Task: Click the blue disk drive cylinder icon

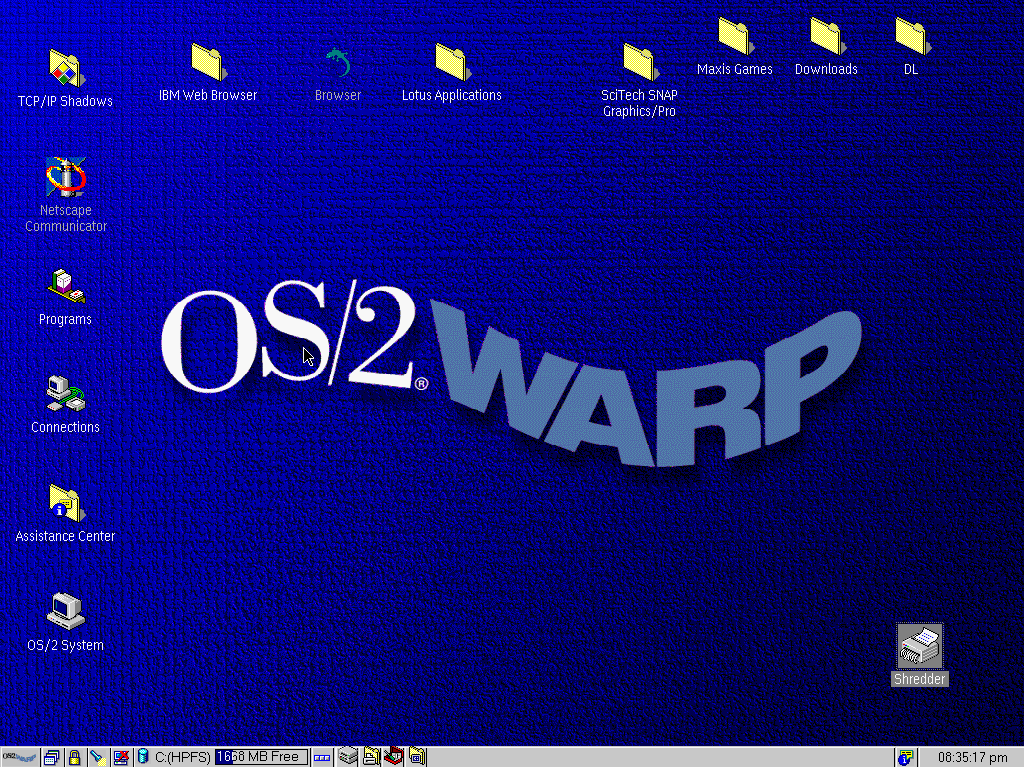Action: [x=143, y=757]
